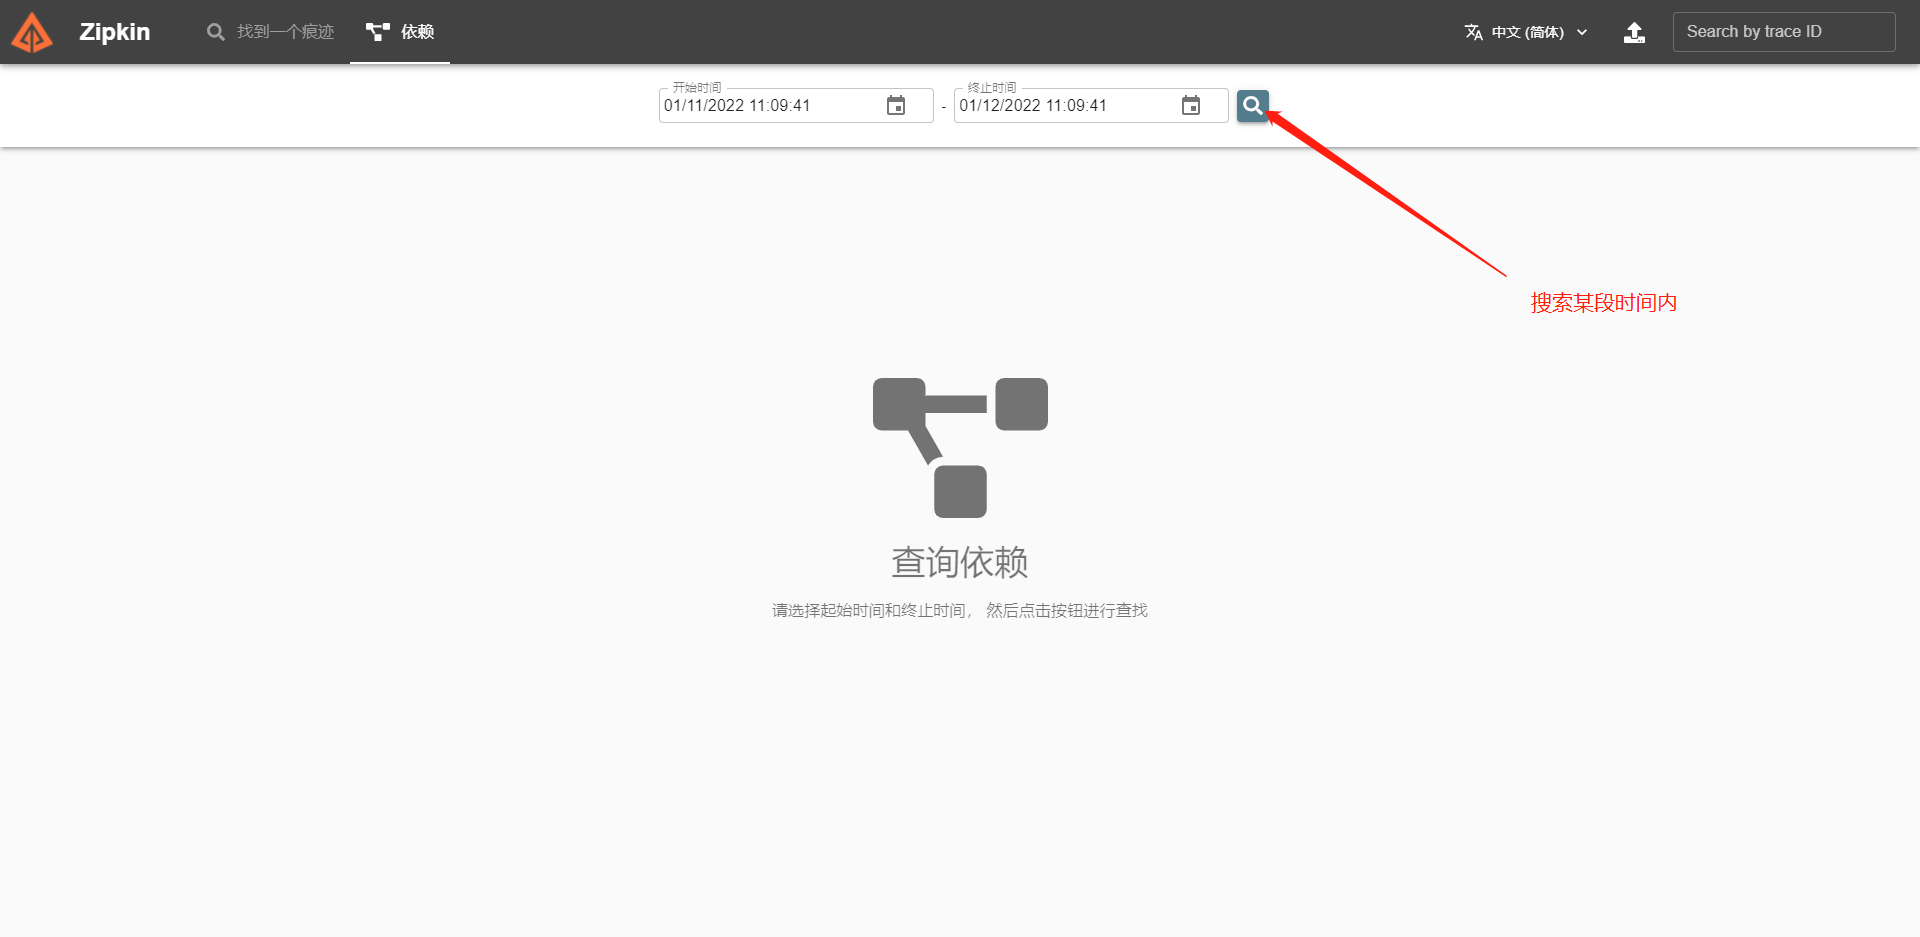Open the start date calendar dropdown
The width and height of the screenshot is (1920, 937).
coord(895,105)
